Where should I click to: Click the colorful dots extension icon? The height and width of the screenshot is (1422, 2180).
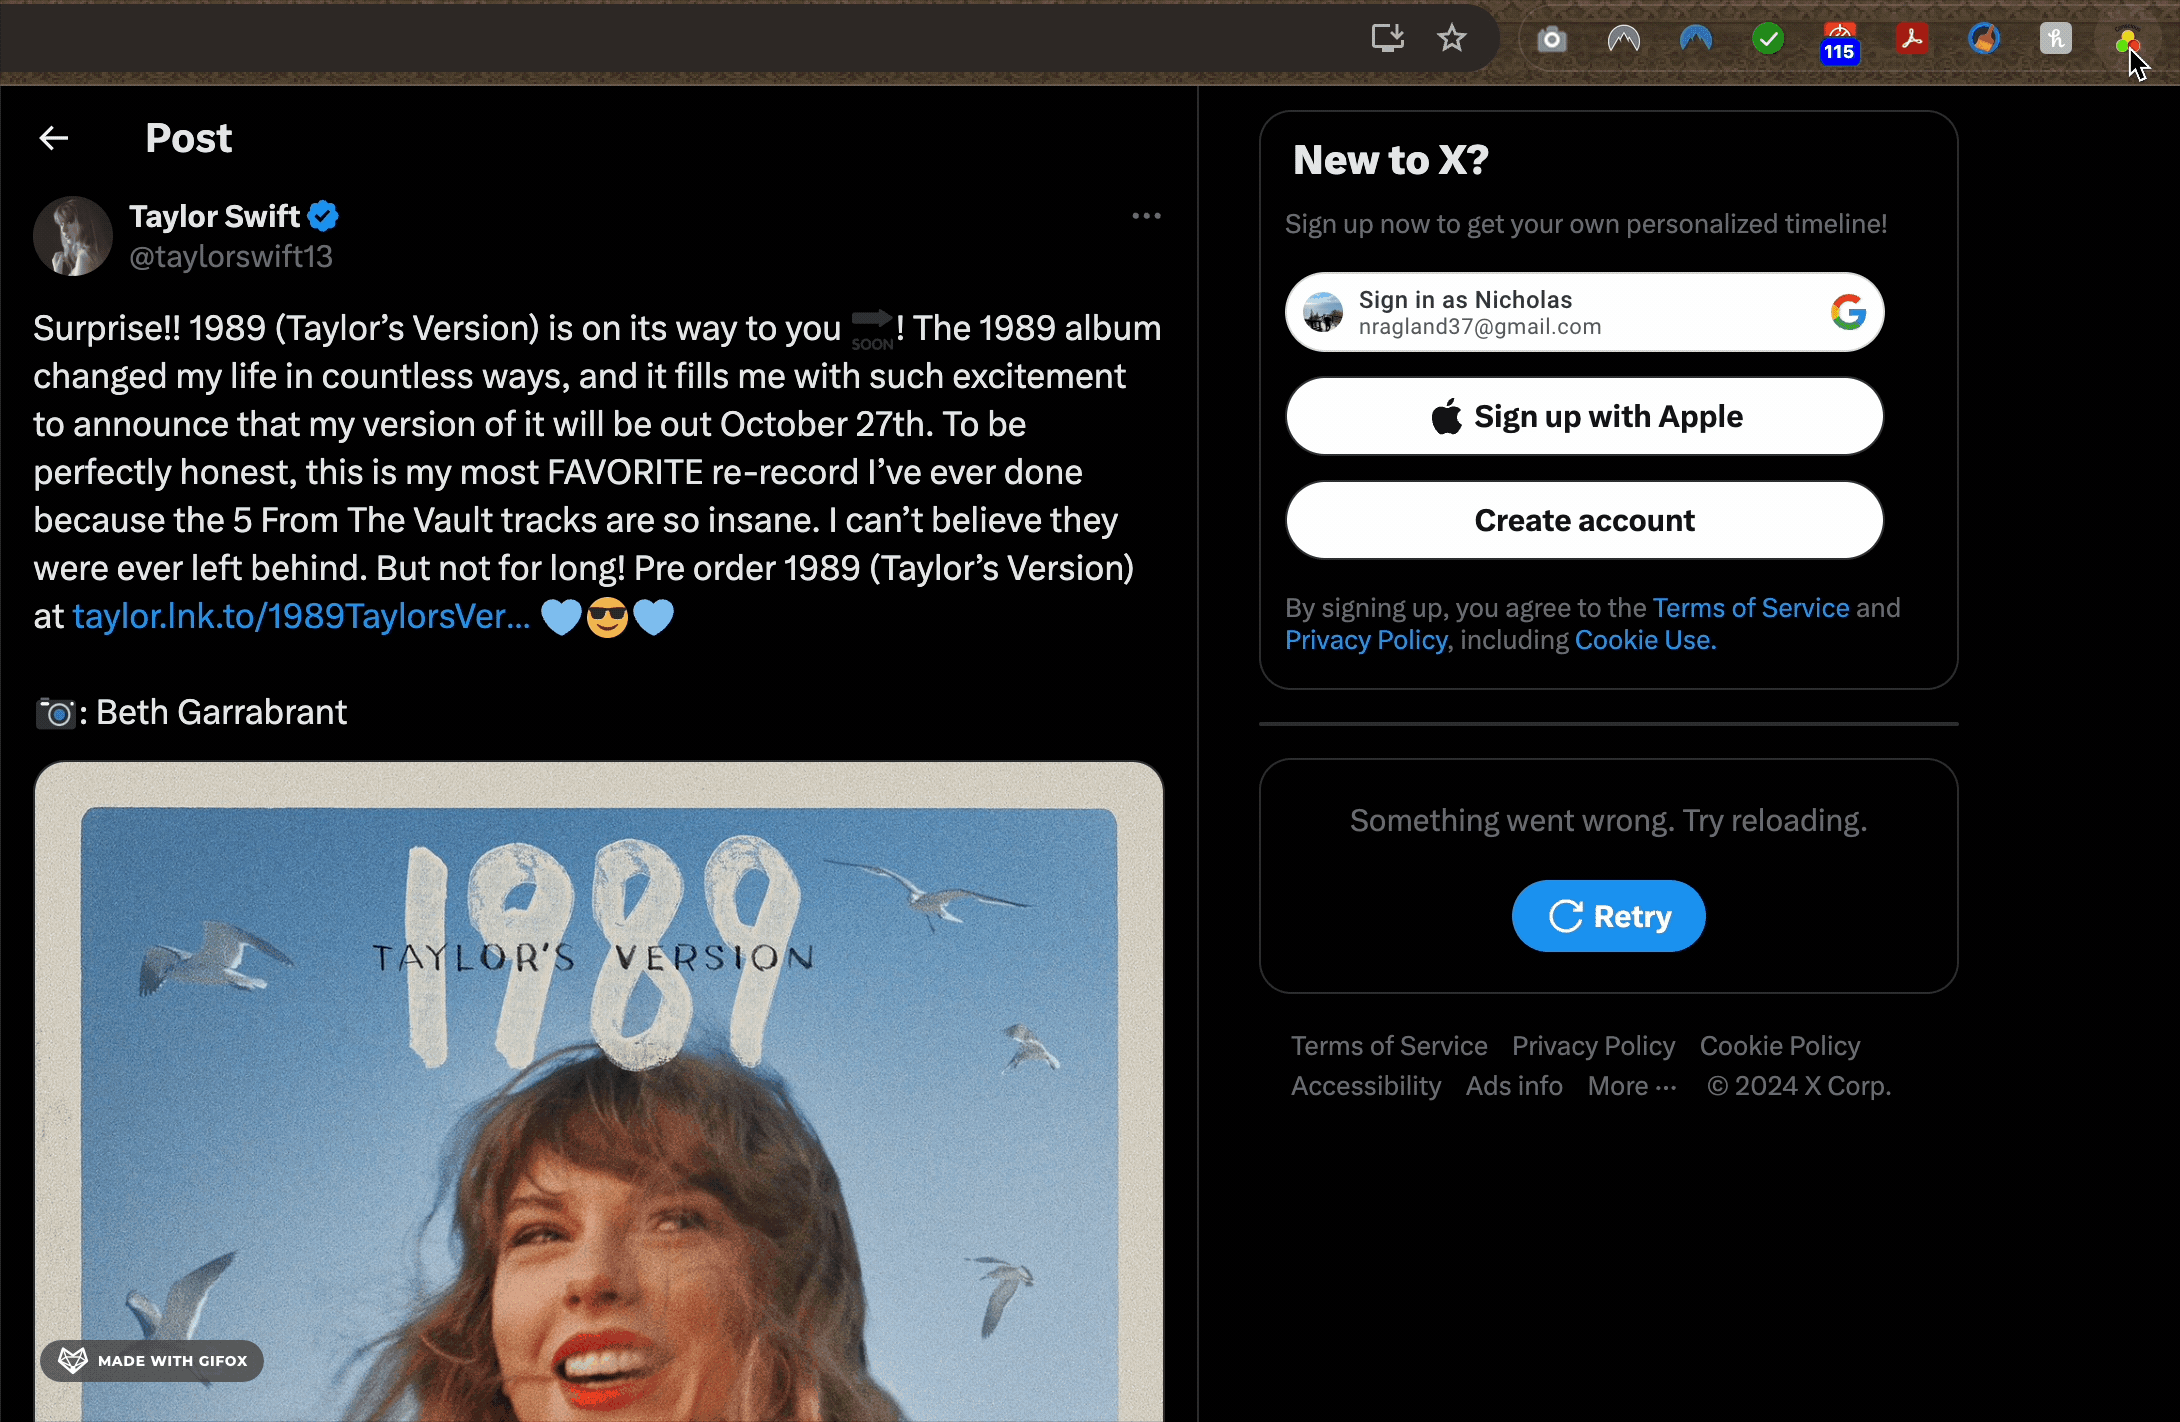click(x=2126, y=41)
